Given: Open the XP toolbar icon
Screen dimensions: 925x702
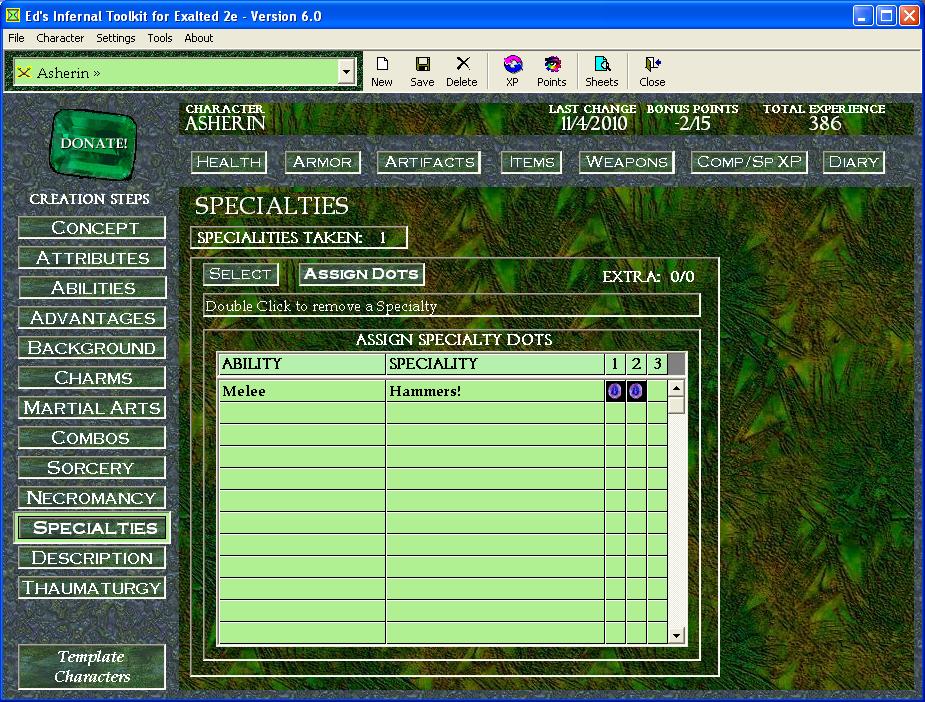Looking at the screenshot, I should [513, 71].
